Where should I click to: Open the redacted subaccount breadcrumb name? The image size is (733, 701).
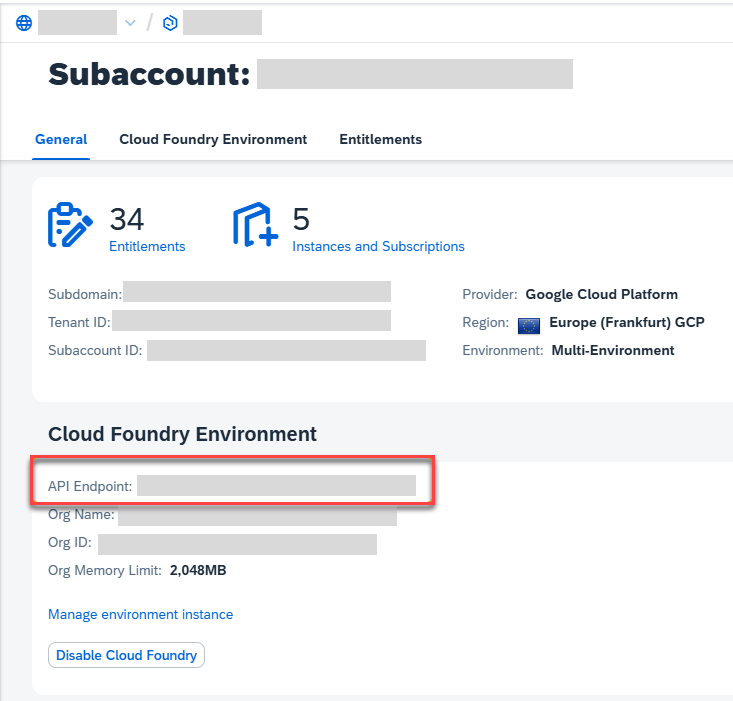[222, 22]
